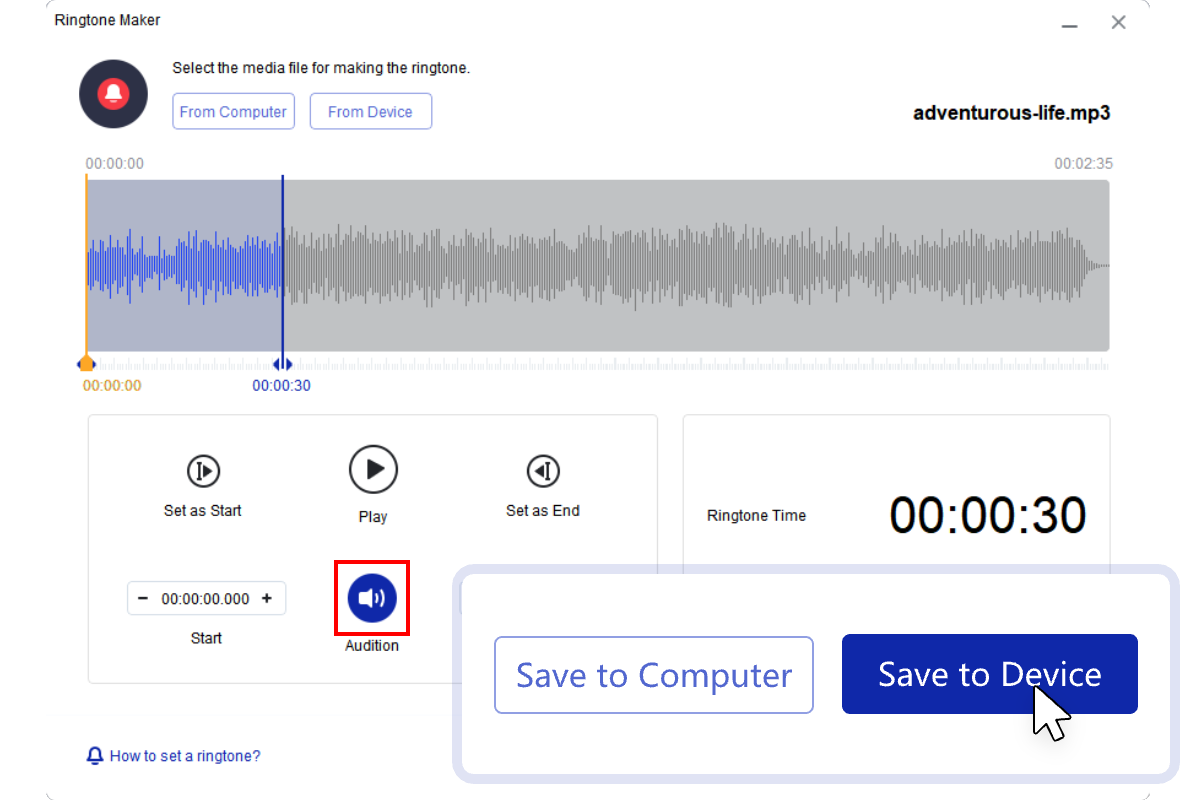This screenshot has height=800, width=1196.
Task: Choose From Computer as media source
Action: tap(233, 112)
